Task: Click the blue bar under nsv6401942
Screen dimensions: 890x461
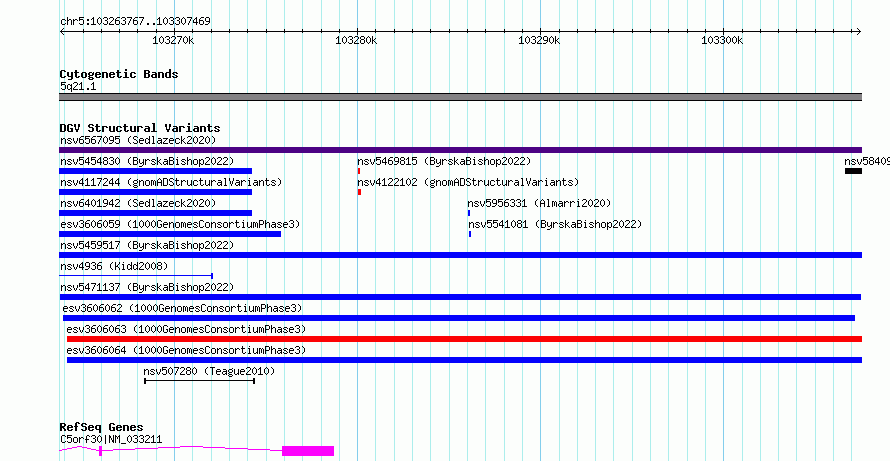Action: tap(156, 213)
